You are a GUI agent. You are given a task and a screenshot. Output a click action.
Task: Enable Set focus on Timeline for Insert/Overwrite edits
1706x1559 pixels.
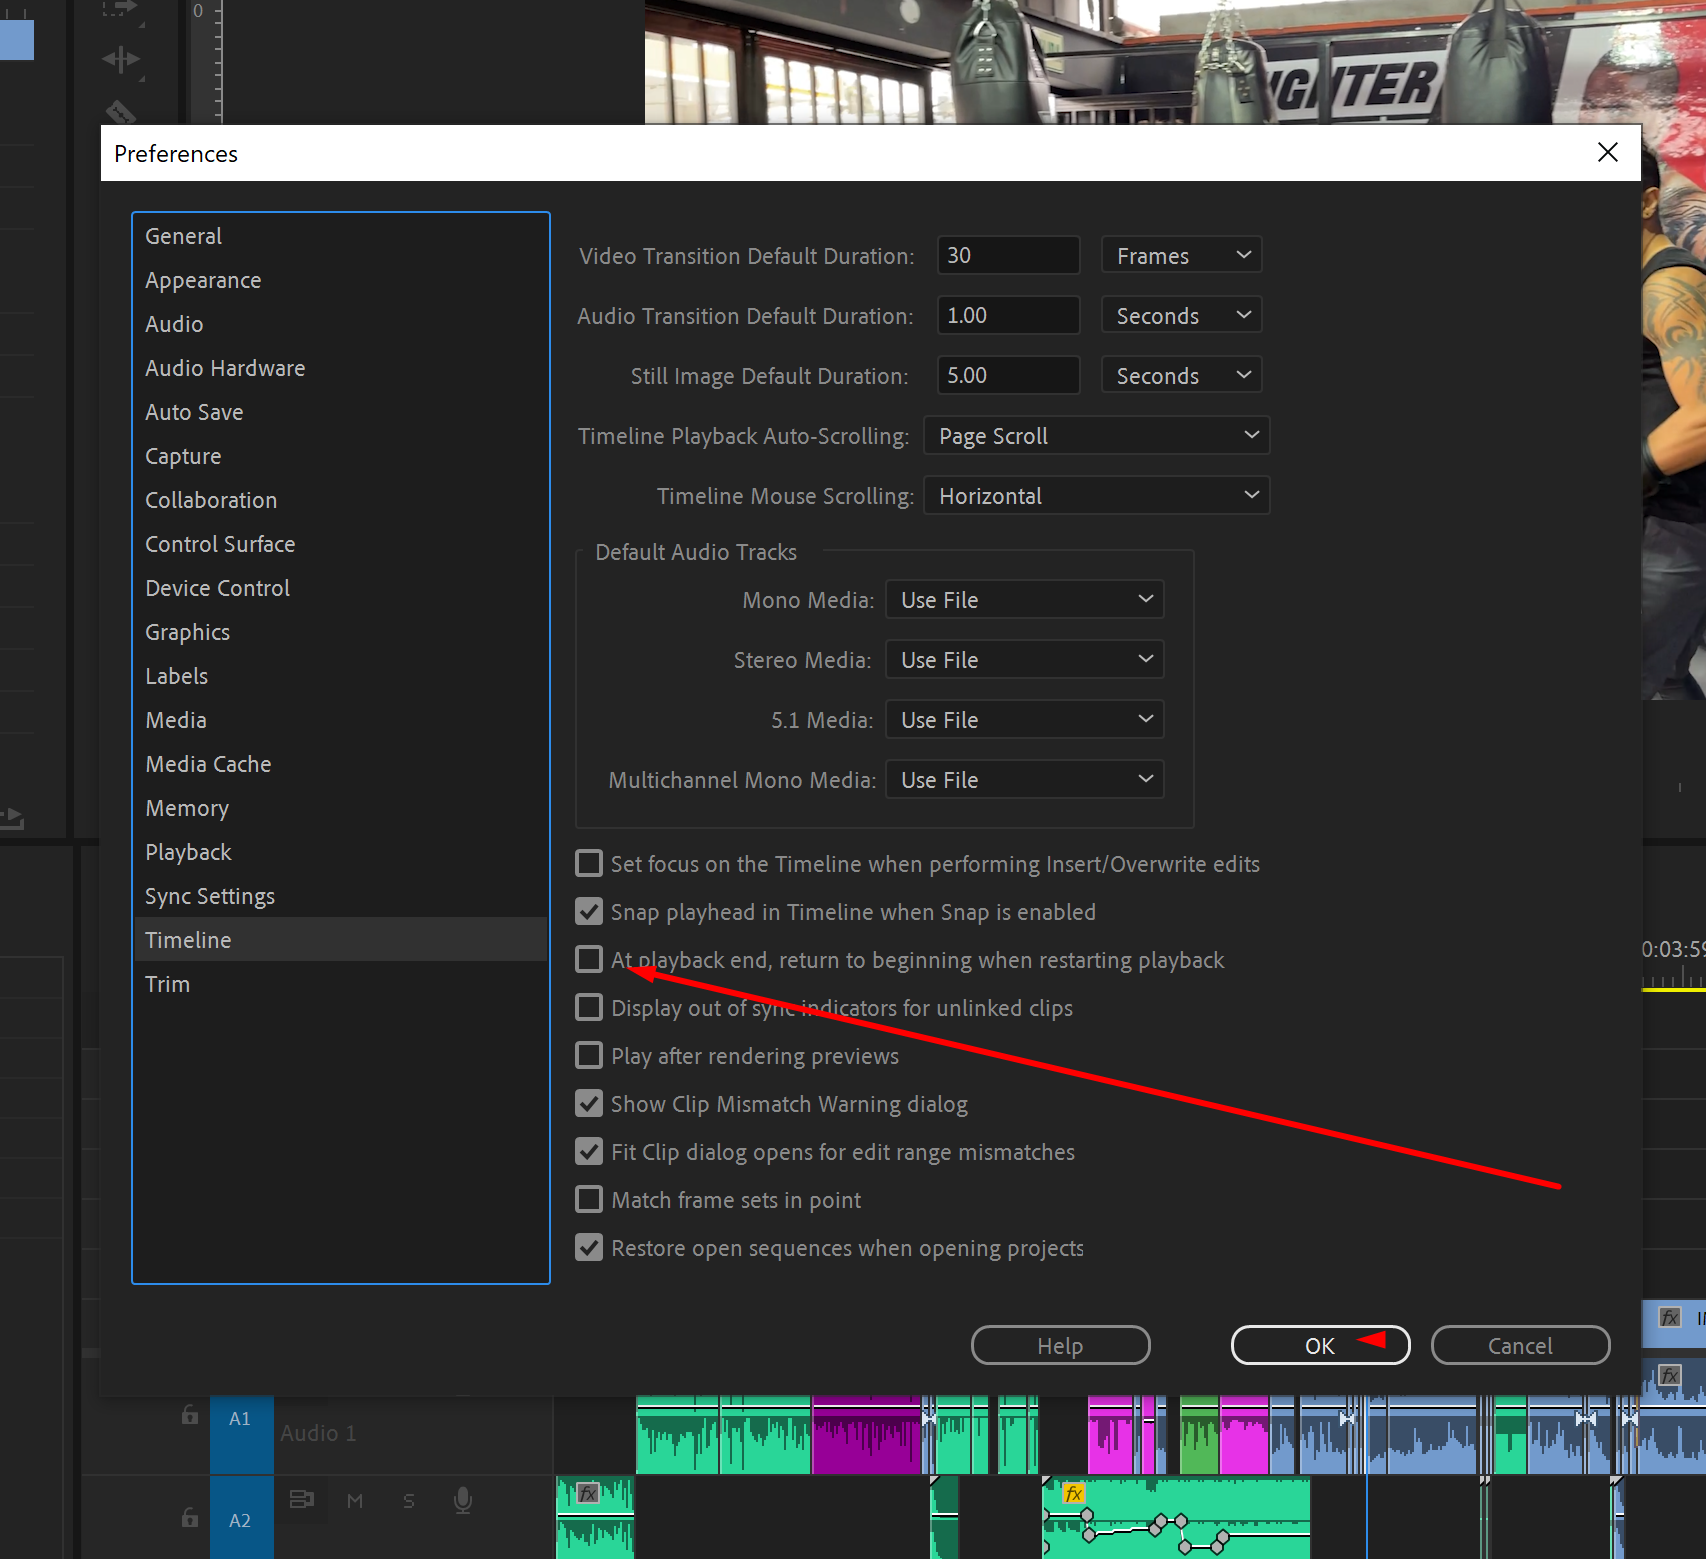(589, 863)
